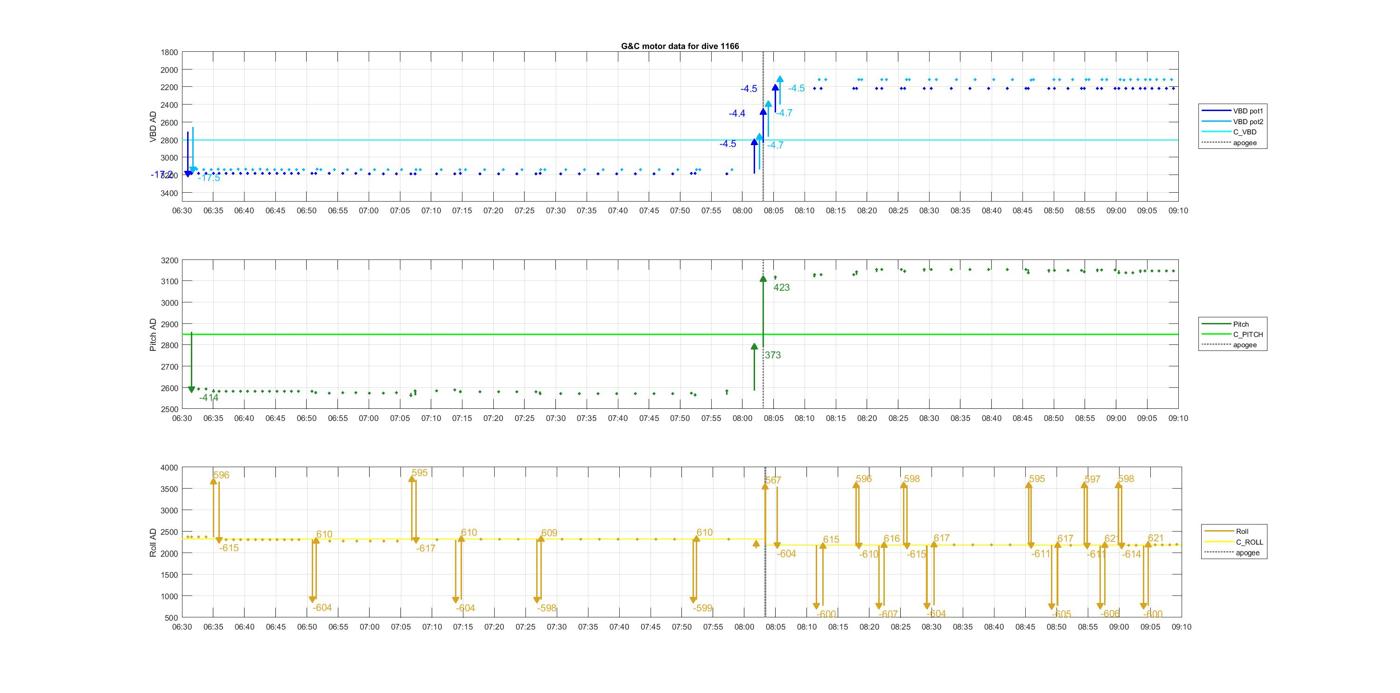Select the 'Pitch AD' y-axis label

point(154,336)
